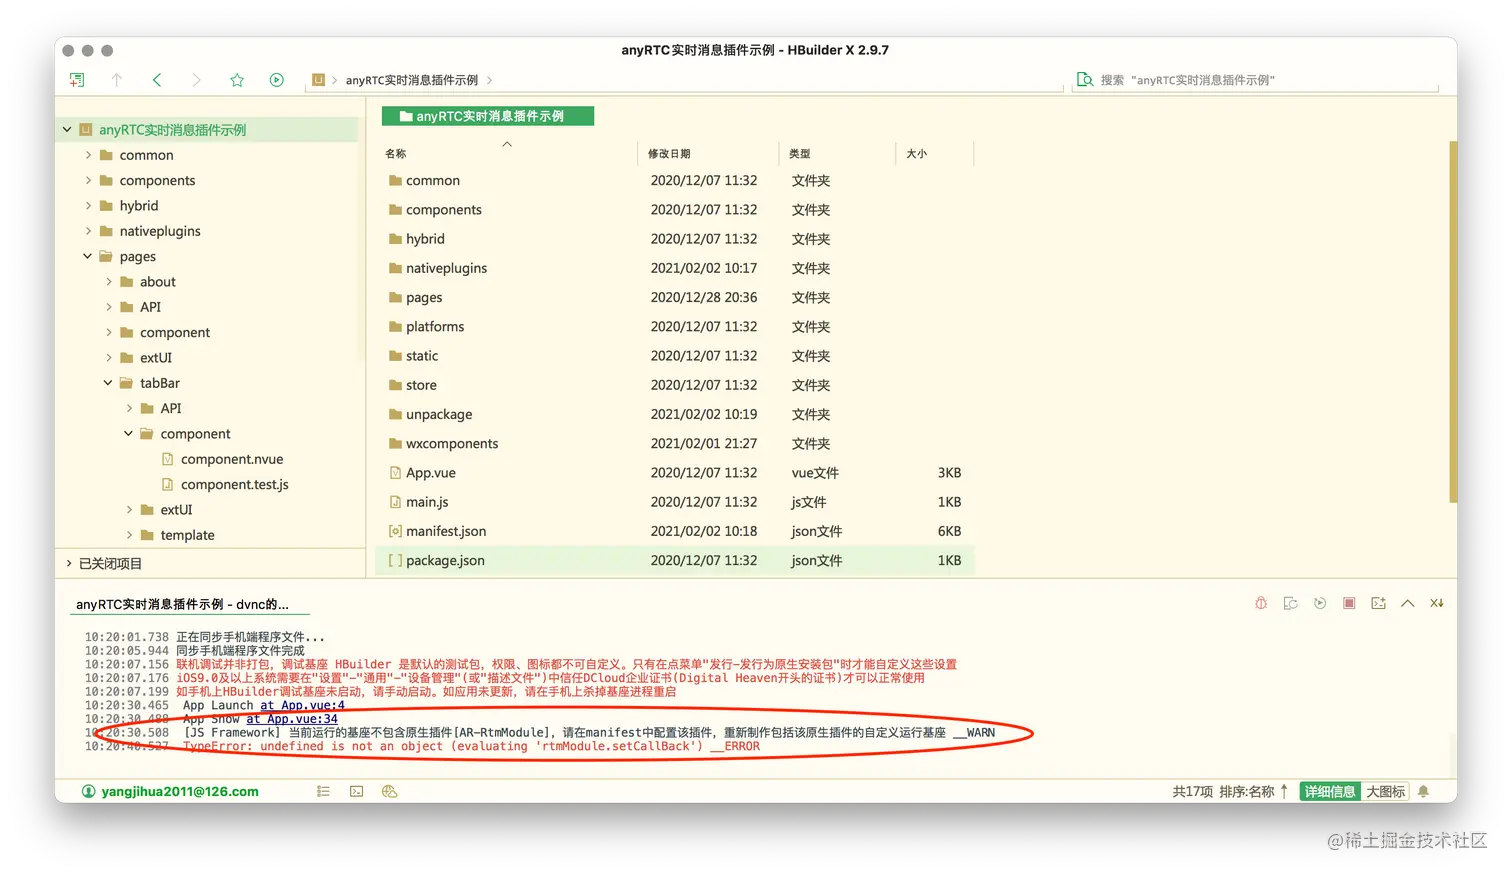Click breadcrumb anyRTC实时消息插件示例
The height and width of the screenshot is (875, 1512).
point(412,80)
